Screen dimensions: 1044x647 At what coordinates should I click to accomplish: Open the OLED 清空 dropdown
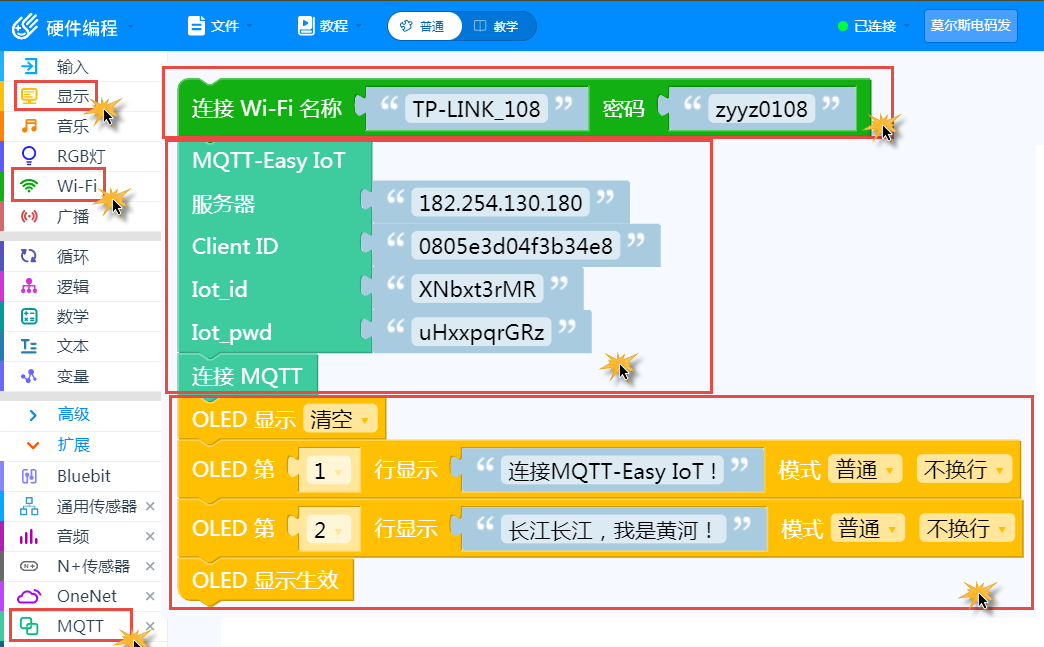point(342,420)
